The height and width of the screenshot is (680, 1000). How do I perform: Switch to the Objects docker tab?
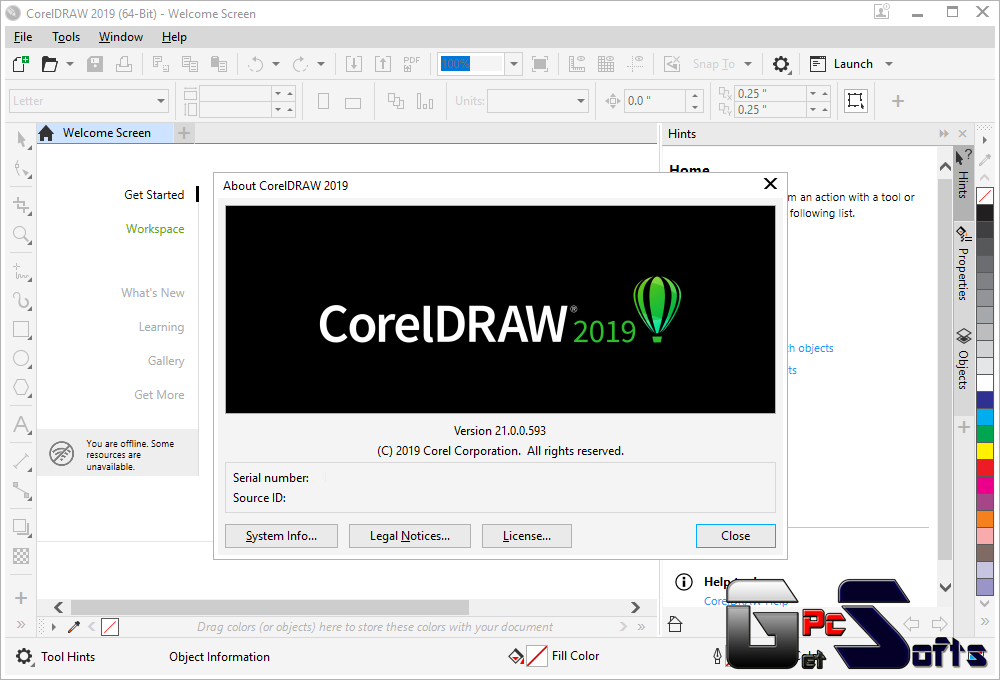(x=964, y=358)
